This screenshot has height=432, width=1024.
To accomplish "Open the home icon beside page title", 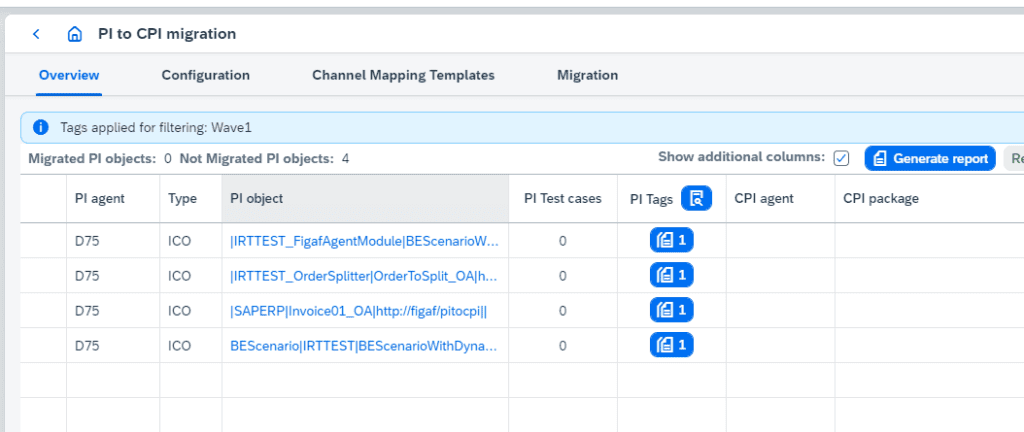I will point(74,34).
